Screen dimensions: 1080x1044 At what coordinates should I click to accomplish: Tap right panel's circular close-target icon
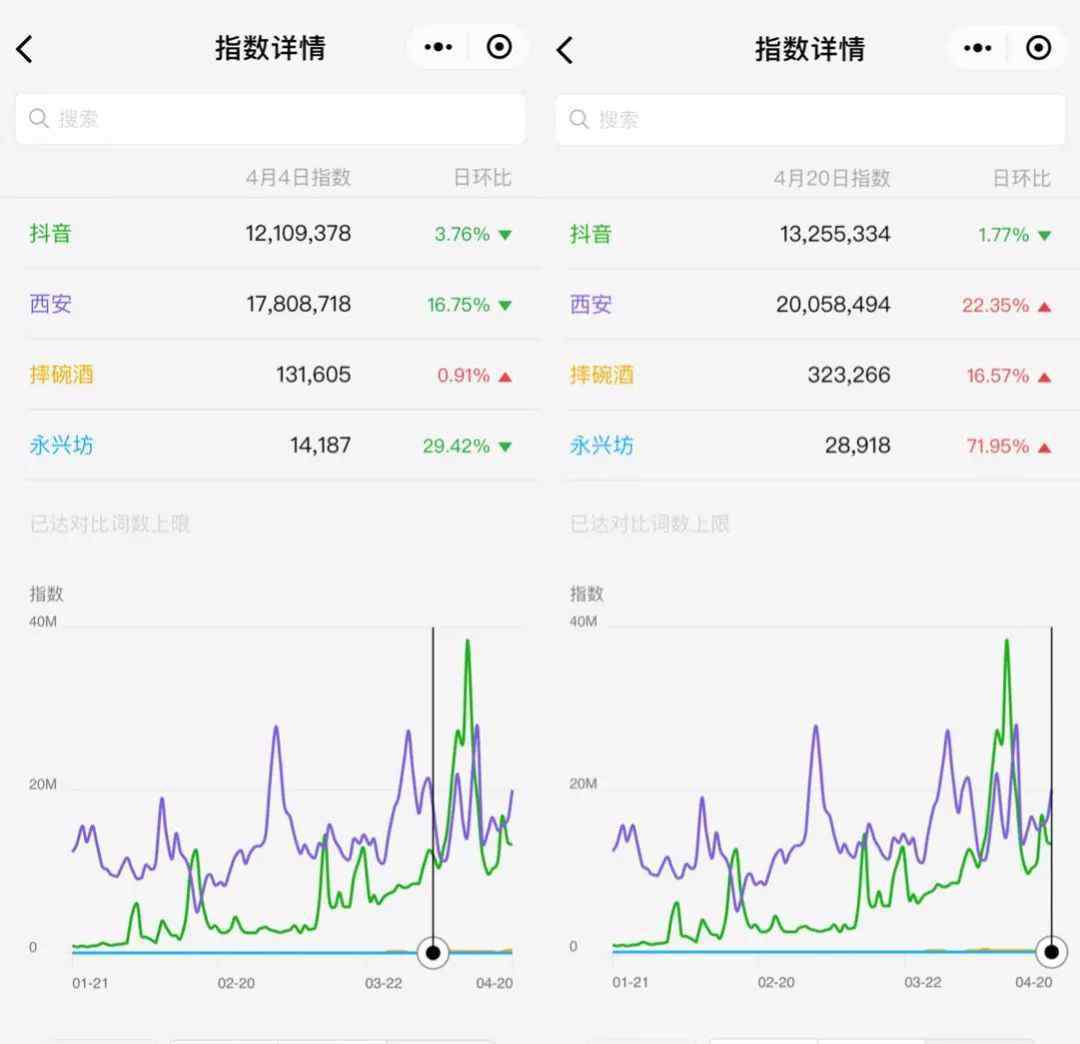(x=1038, y=48)
